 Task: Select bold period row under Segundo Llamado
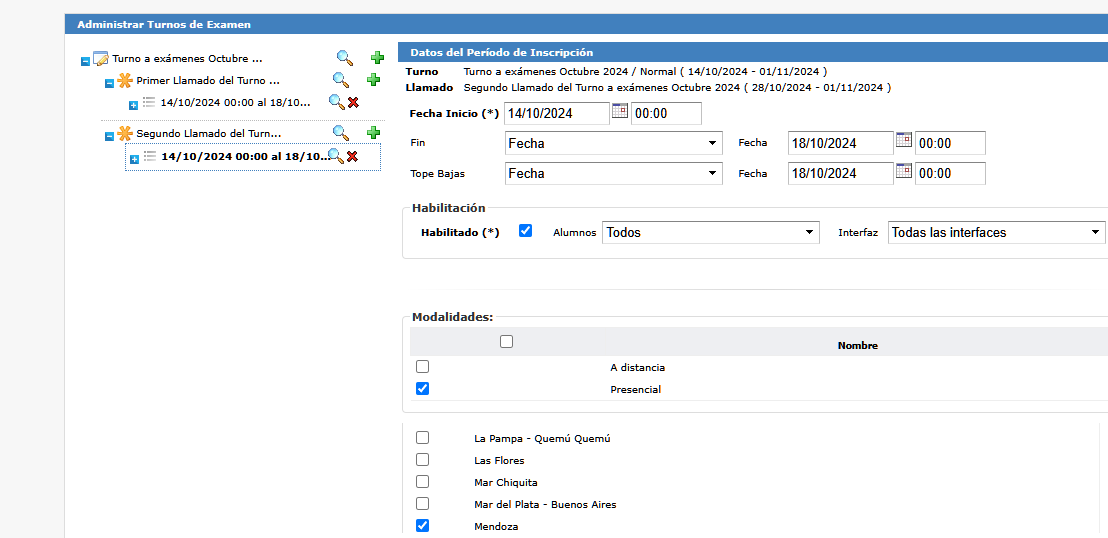[244, 156]
